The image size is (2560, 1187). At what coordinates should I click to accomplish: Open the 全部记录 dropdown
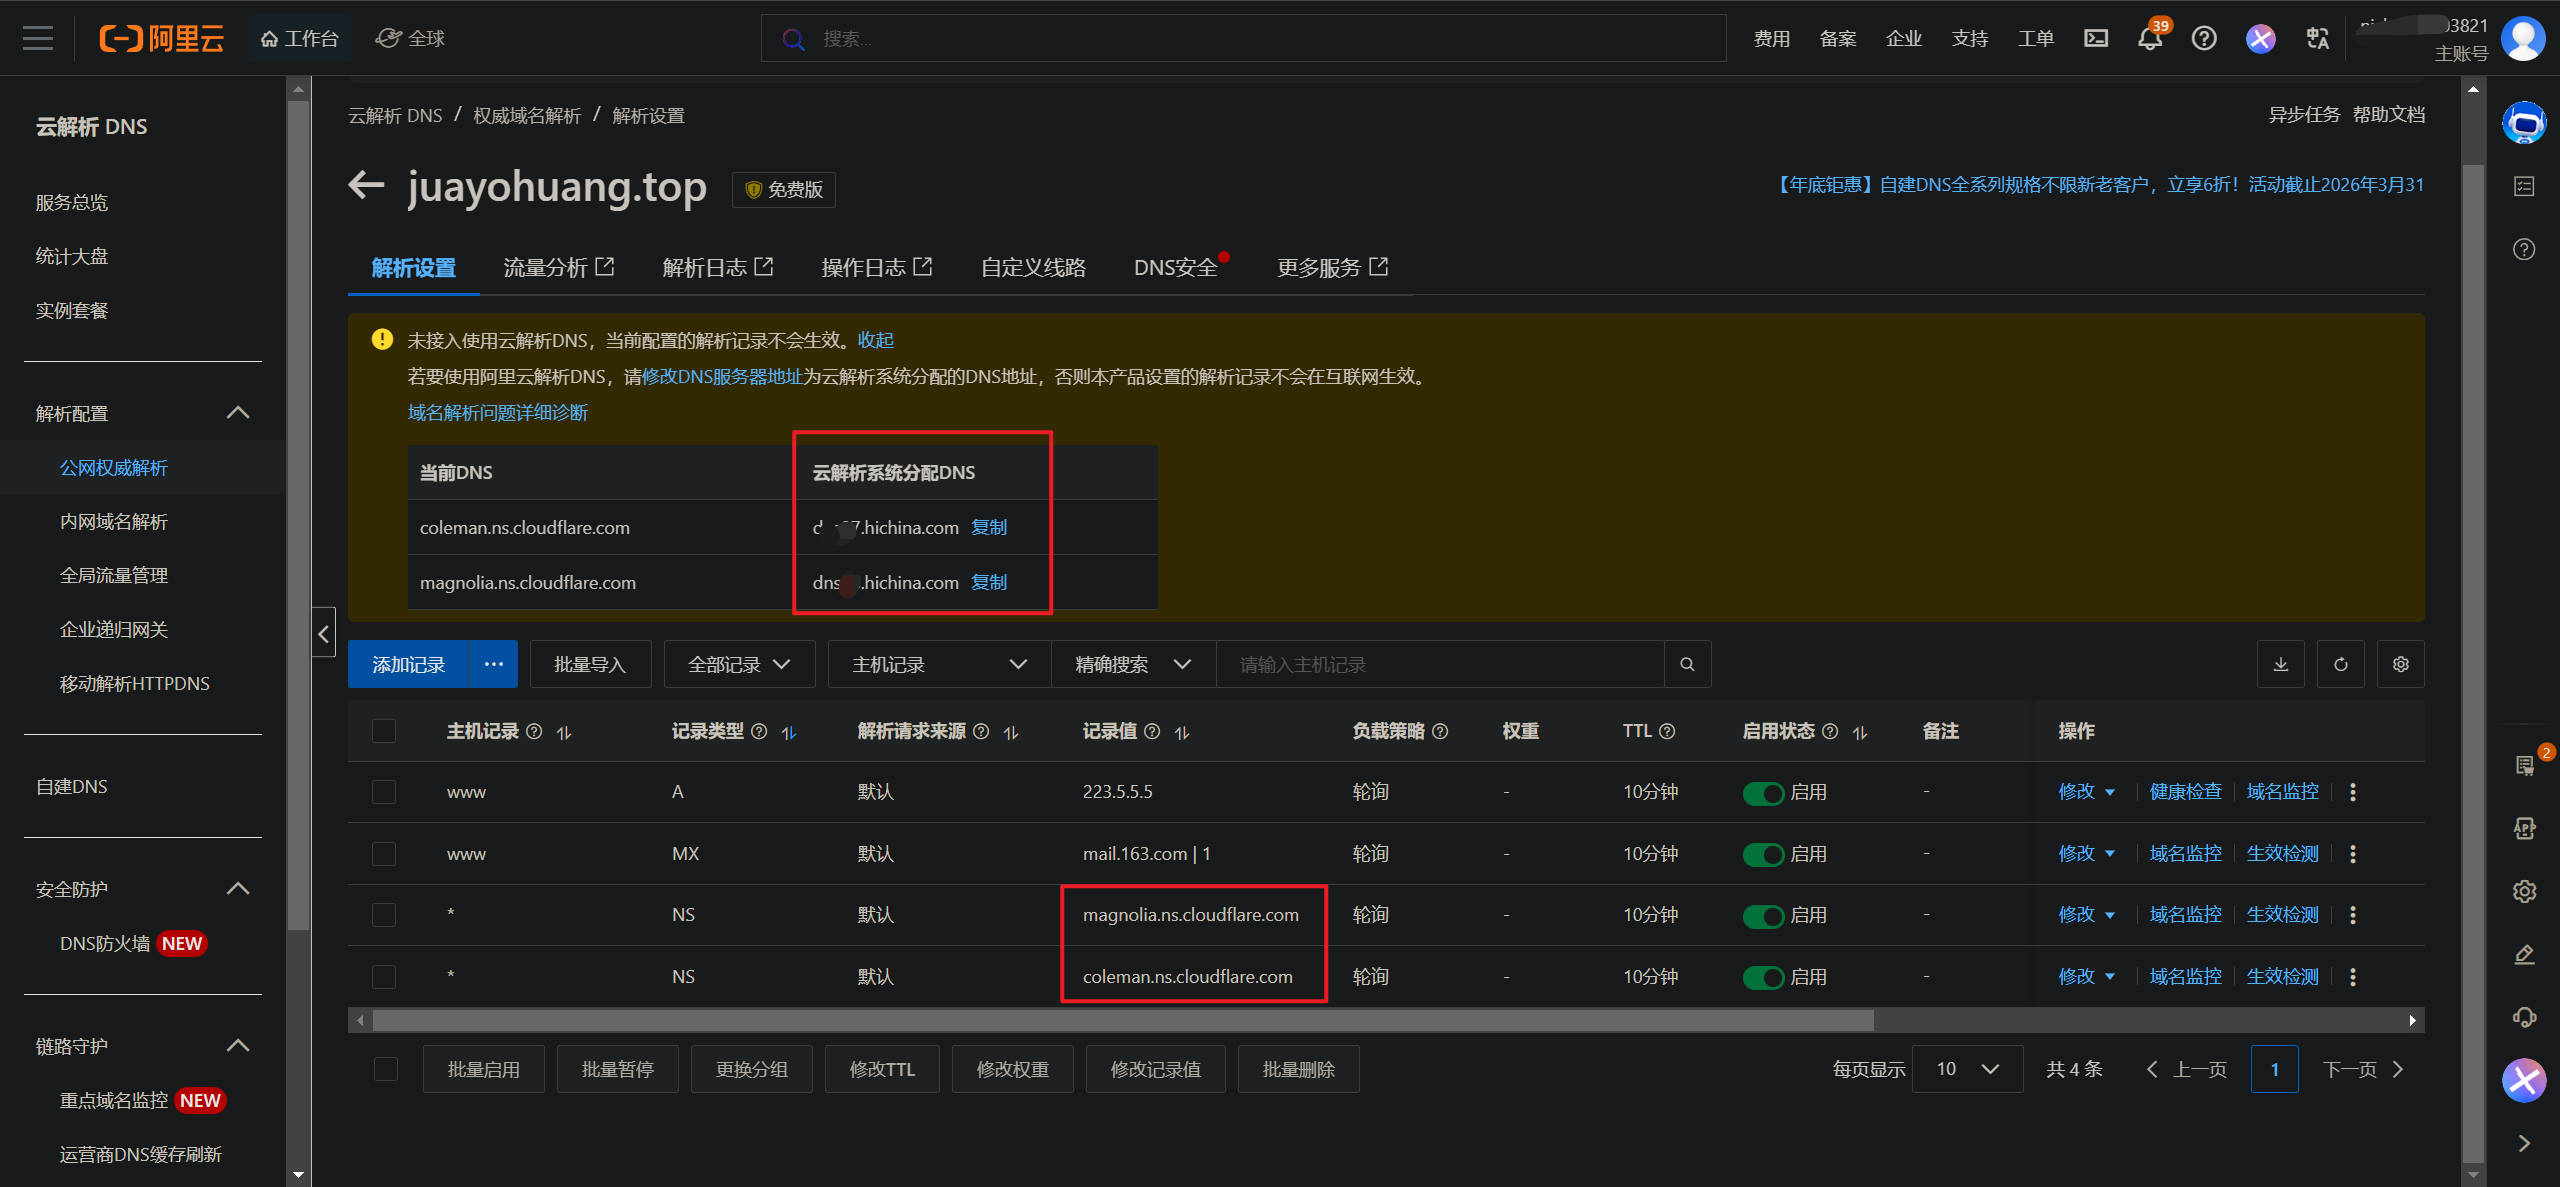point(739,663)
